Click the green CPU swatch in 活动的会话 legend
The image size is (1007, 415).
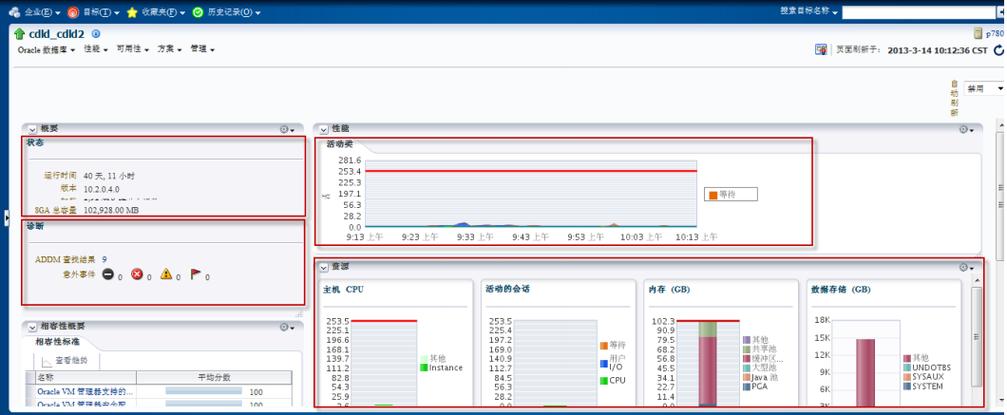pyautogui.click(x=604, y=380)
